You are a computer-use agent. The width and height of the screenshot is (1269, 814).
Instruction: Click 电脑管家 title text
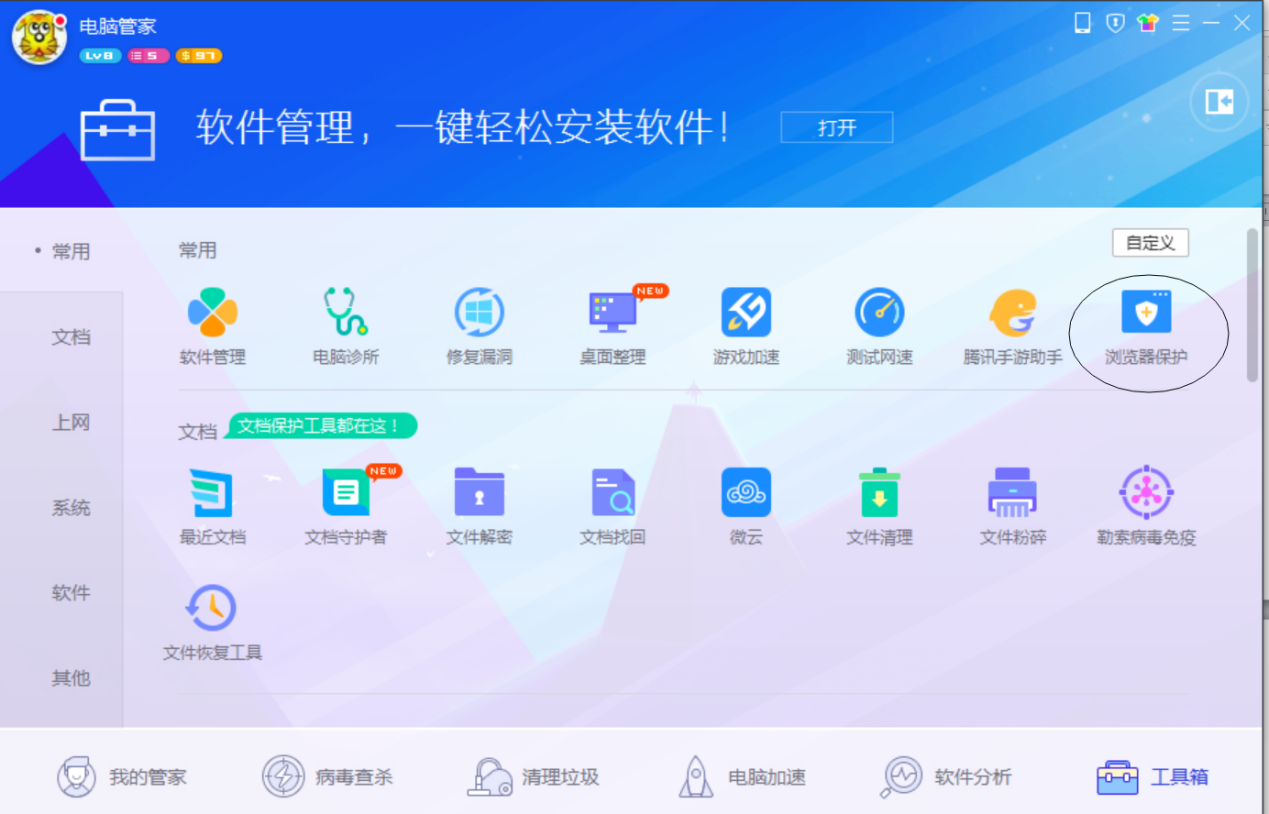pyautogui.click(x=118, y=26)
